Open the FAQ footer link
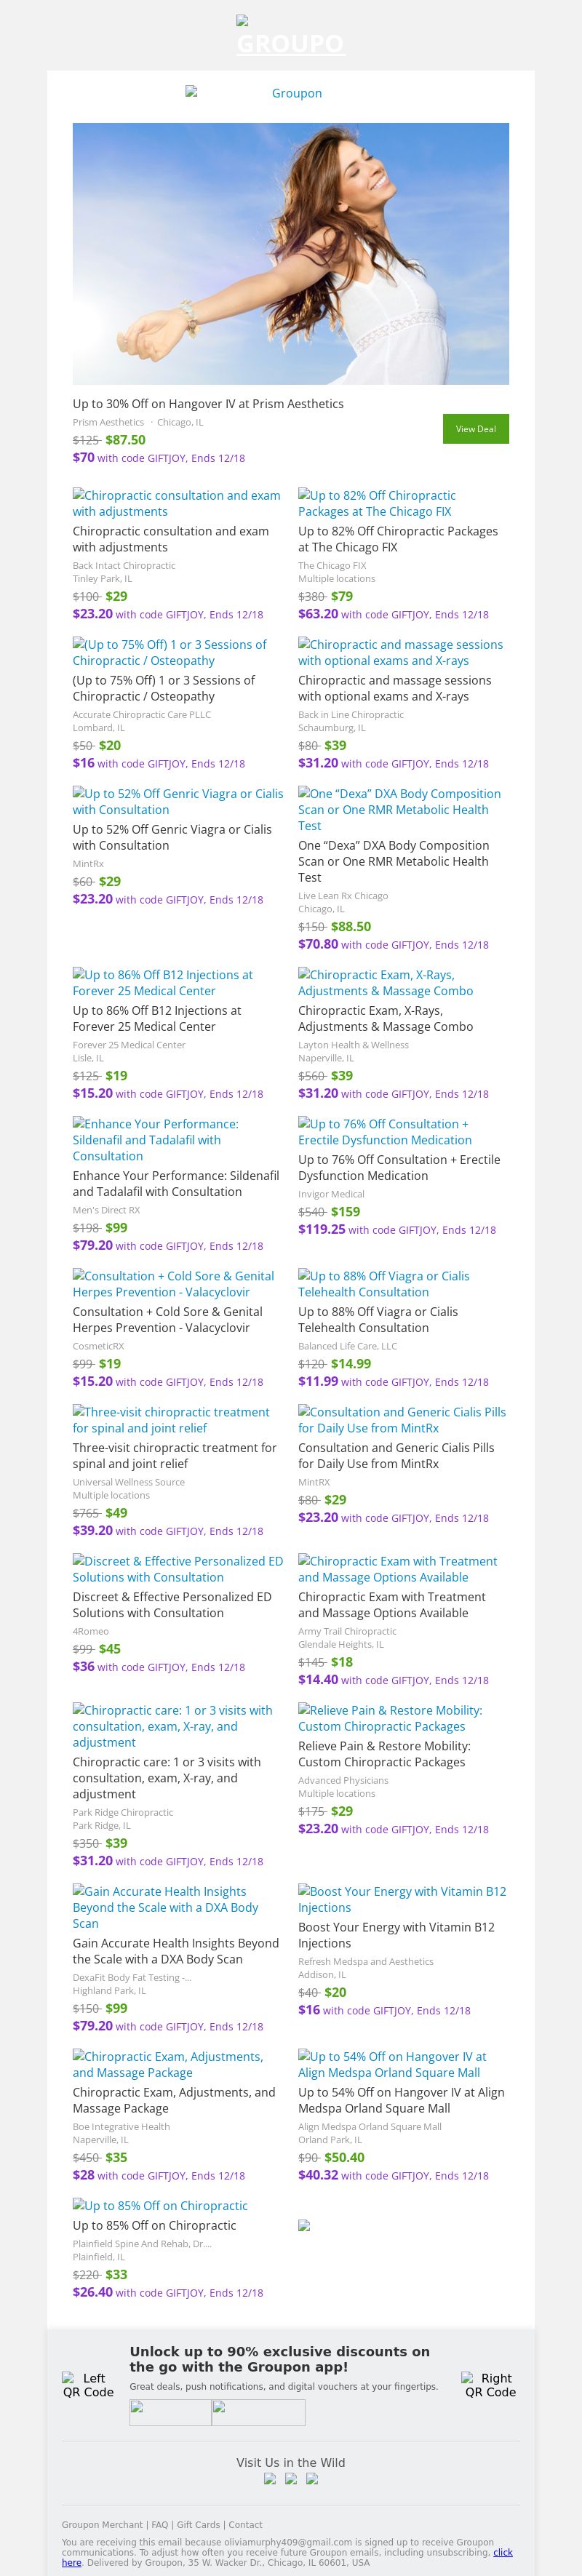582x2576 pixels. (160, 2524)
